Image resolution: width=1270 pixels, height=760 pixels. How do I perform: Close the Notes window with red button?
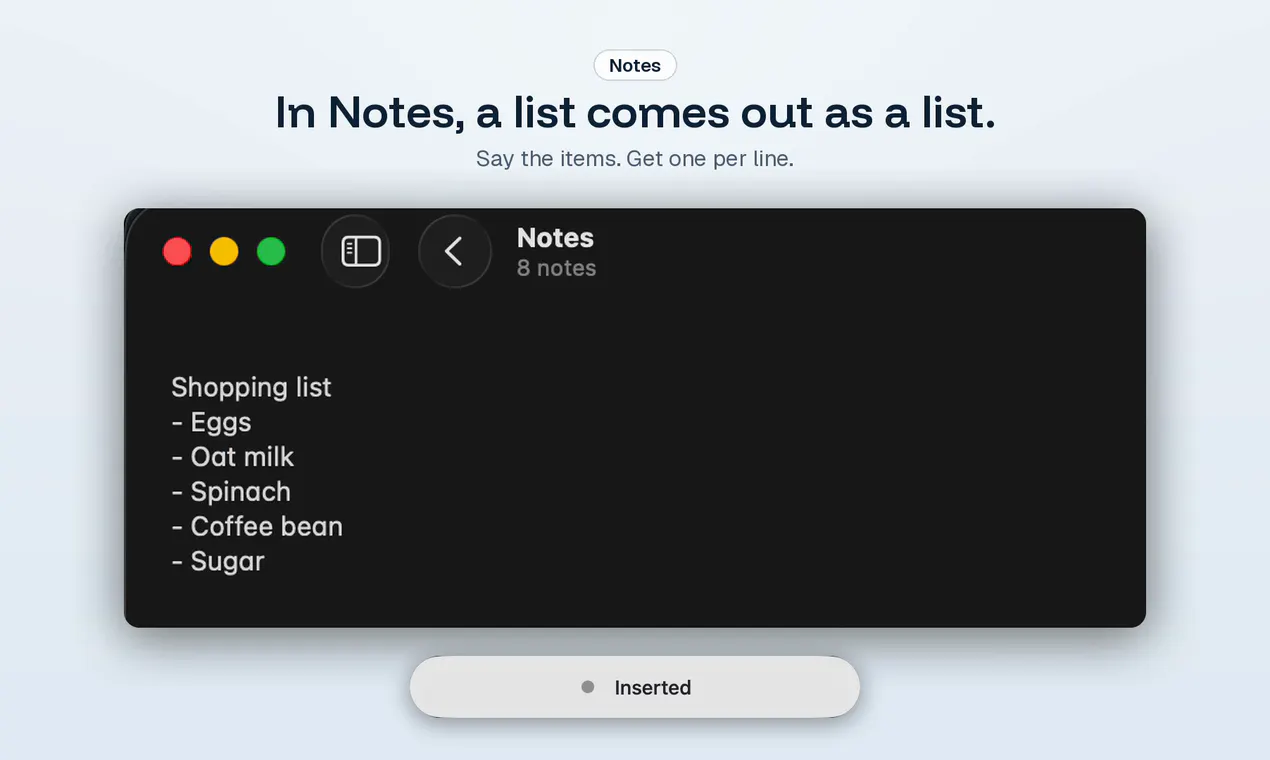point(177,252)
